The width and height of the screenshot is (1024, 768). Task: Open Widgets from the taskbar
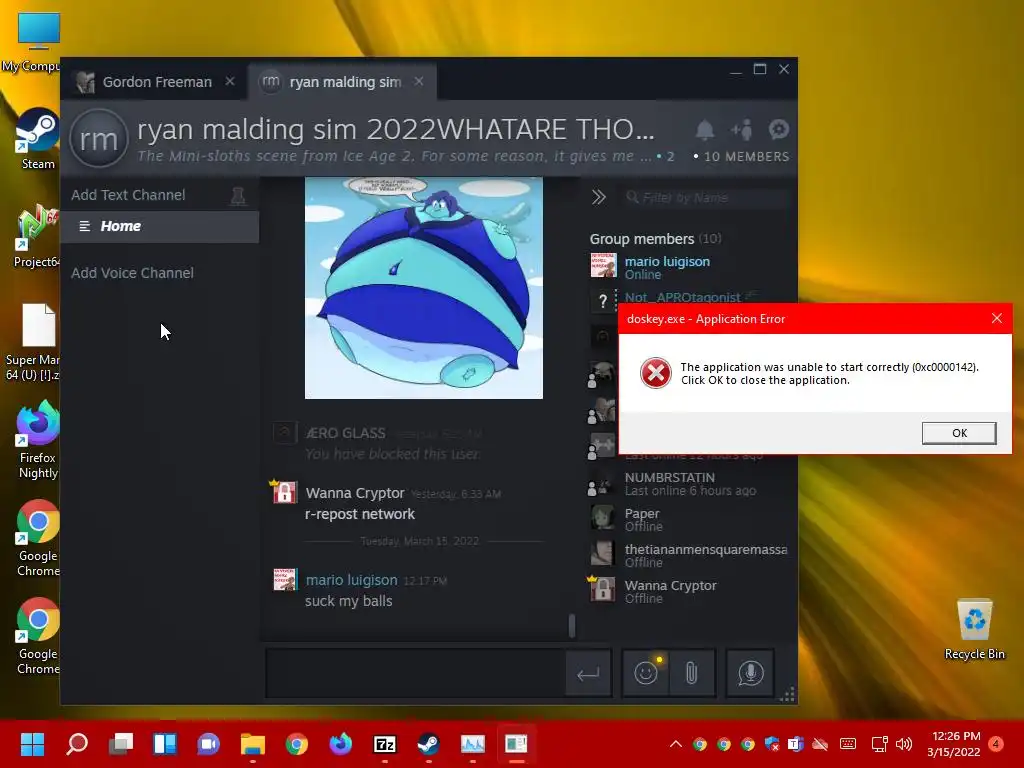tap(165, 744)
